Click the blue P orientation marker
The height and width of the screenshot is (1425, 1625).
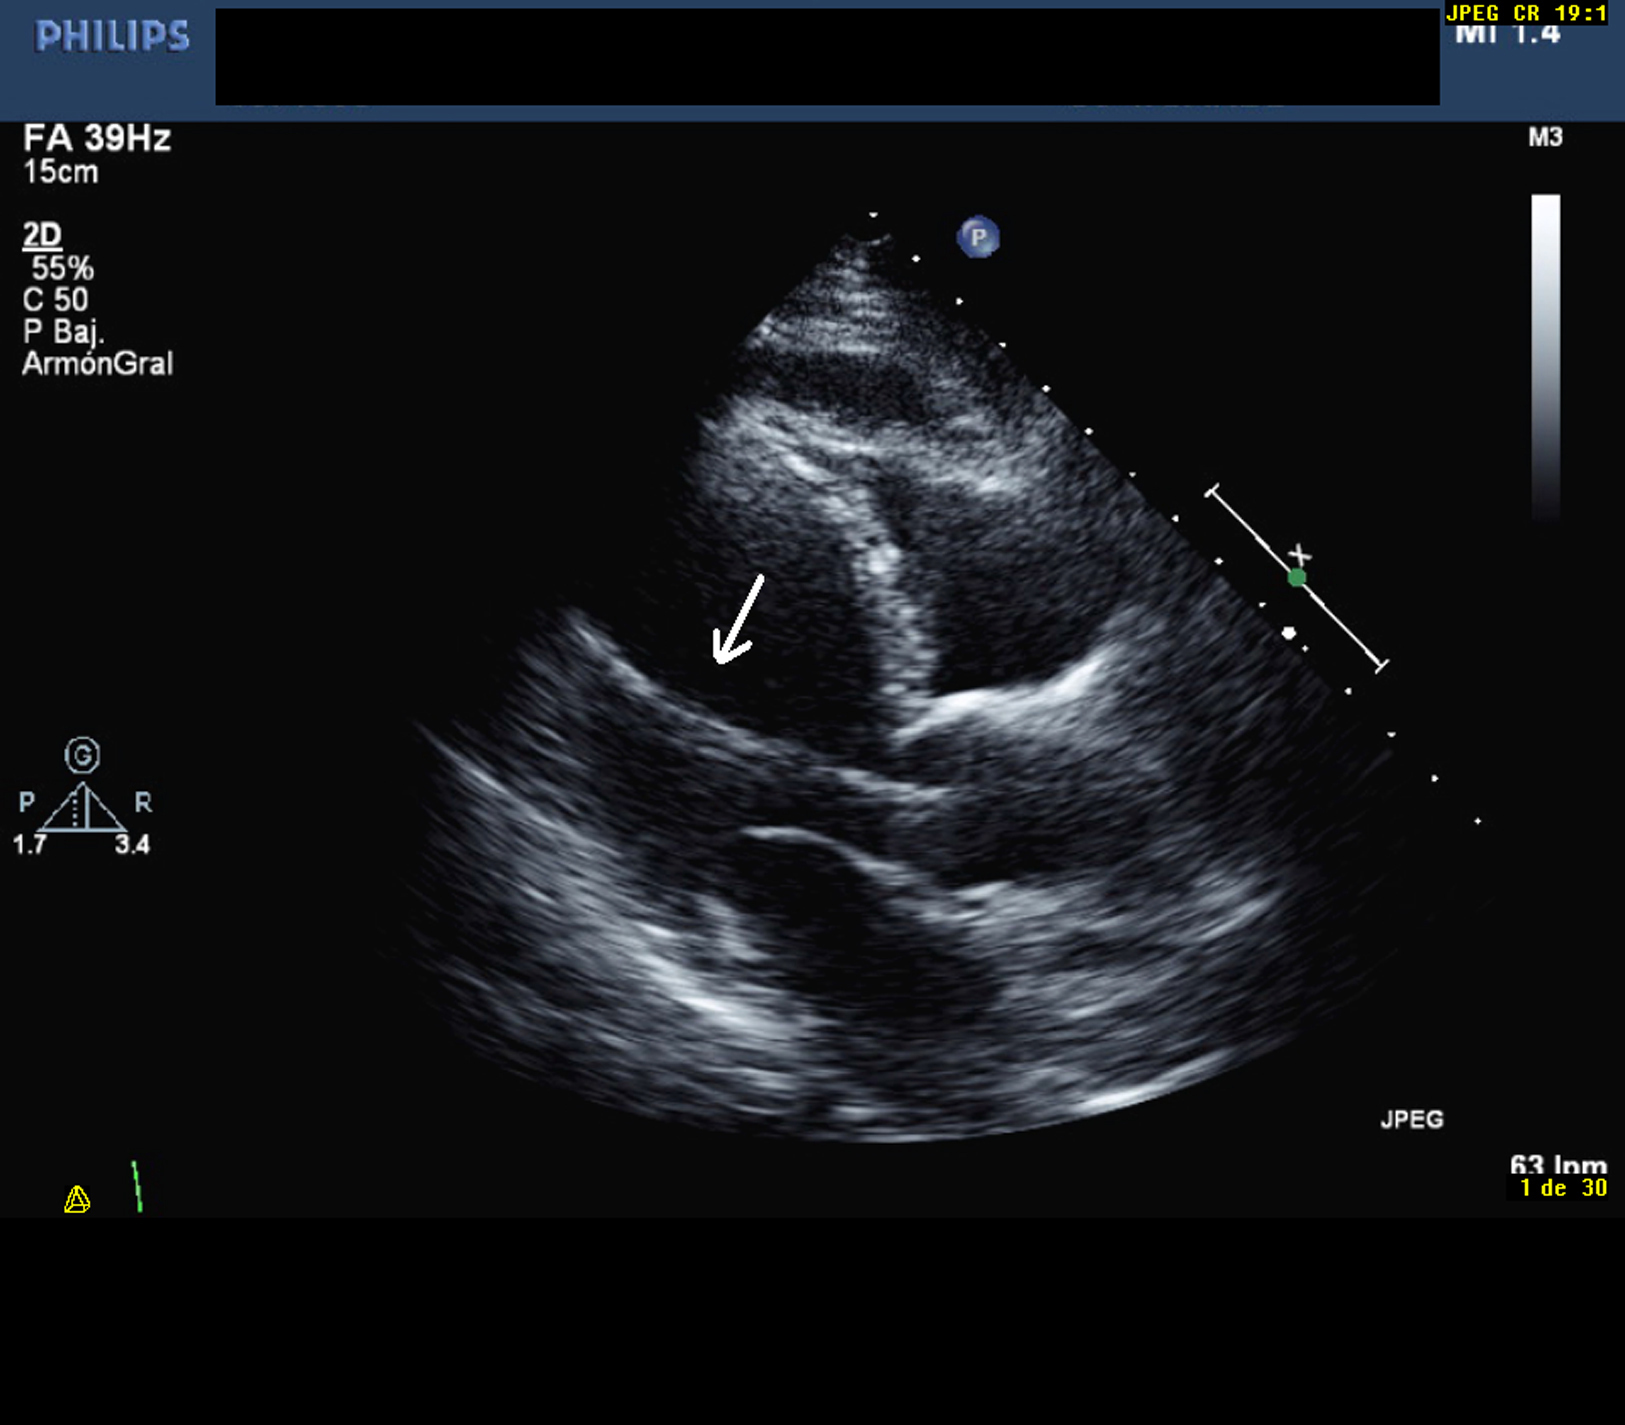(x=978, y=238)
